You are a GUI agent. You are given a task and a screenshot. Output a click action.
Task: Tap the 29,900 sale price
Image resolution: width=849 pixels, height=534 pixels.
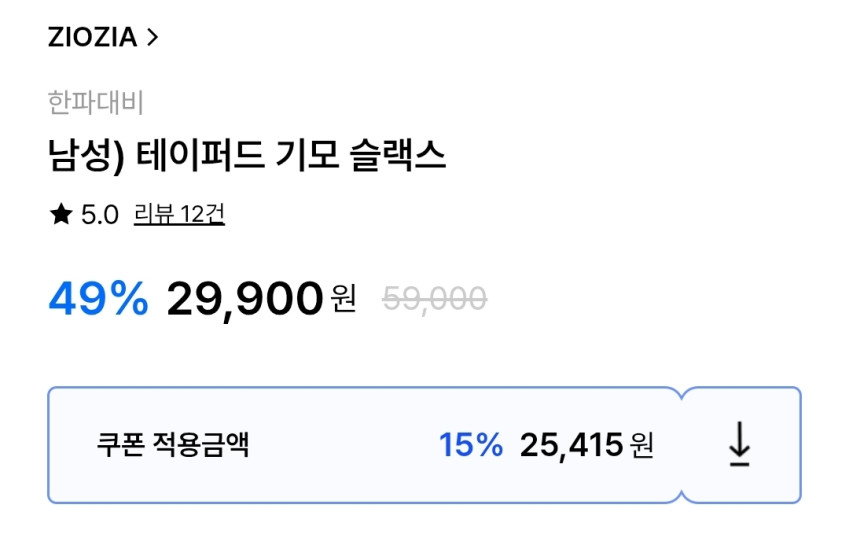click(245, 298)
